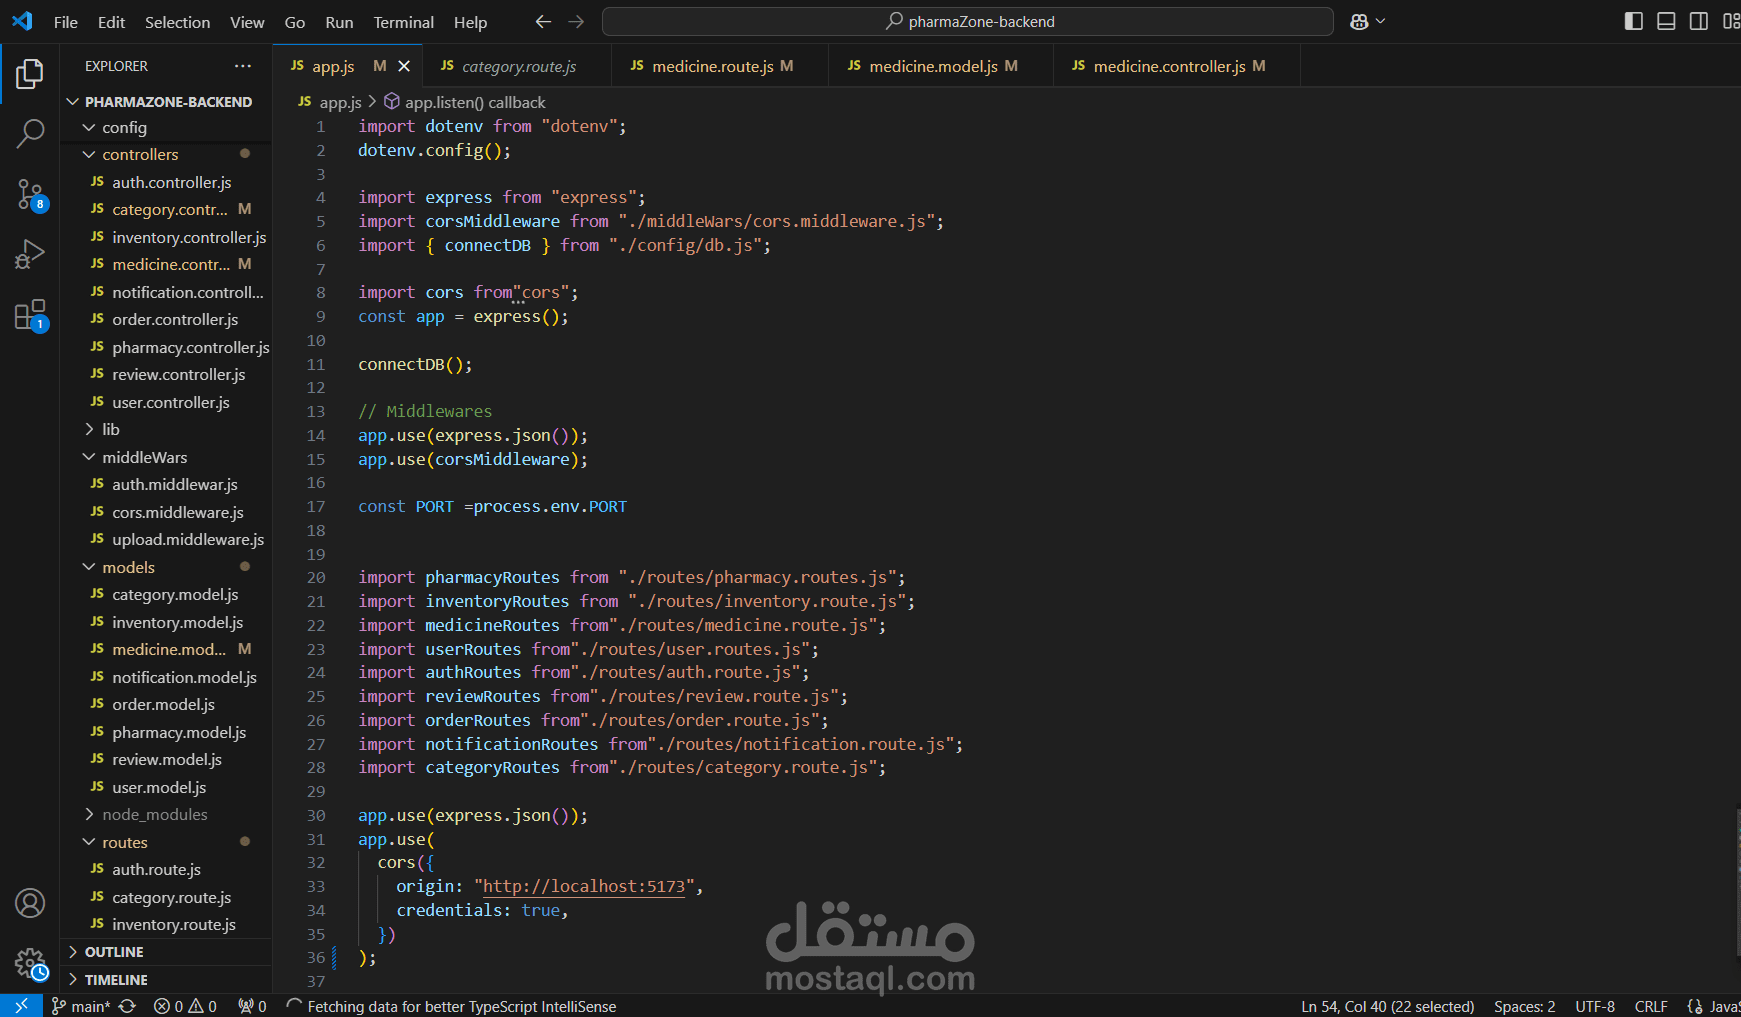Switch to the medicine.route.js tab
The height and width of the screenshot is (1017, 1741).
719,66
